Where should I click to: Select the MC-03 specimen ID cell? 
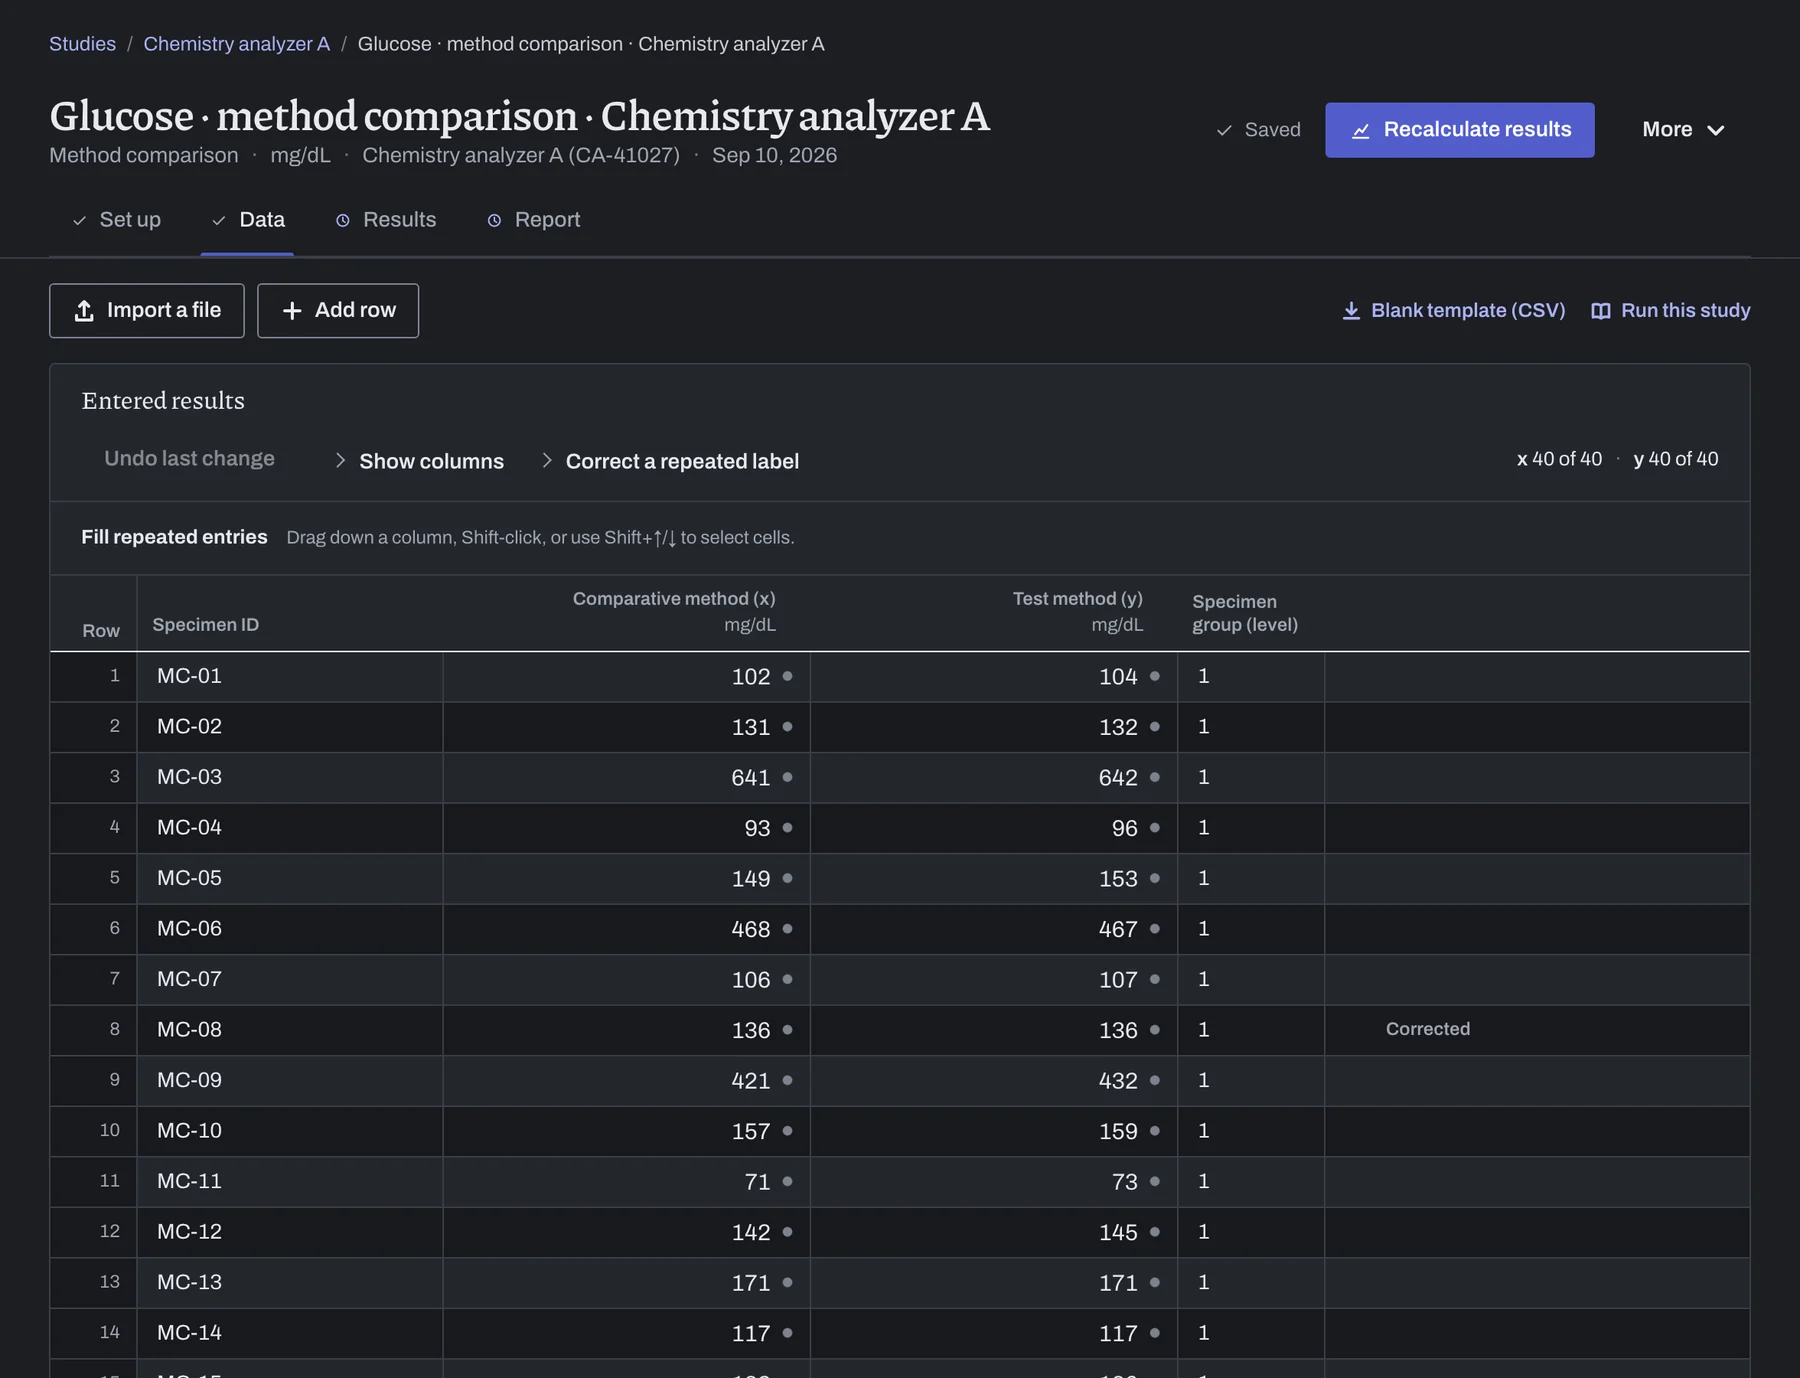tap(290, 777)
